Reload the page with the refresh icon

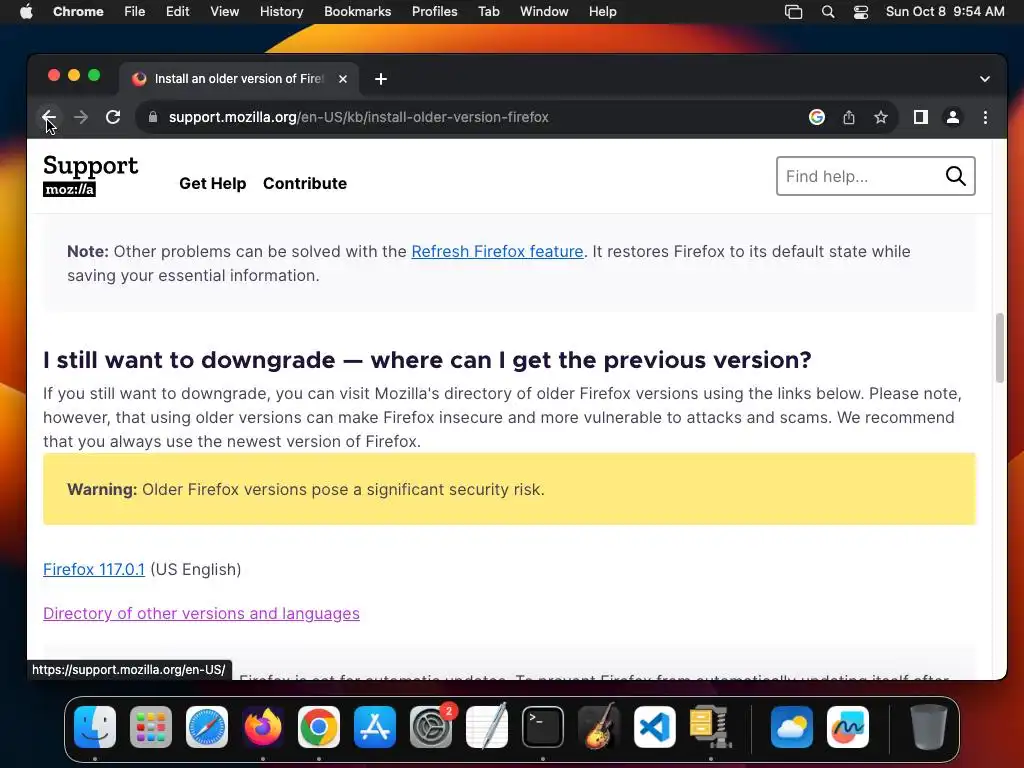click(x=113, y=118)
